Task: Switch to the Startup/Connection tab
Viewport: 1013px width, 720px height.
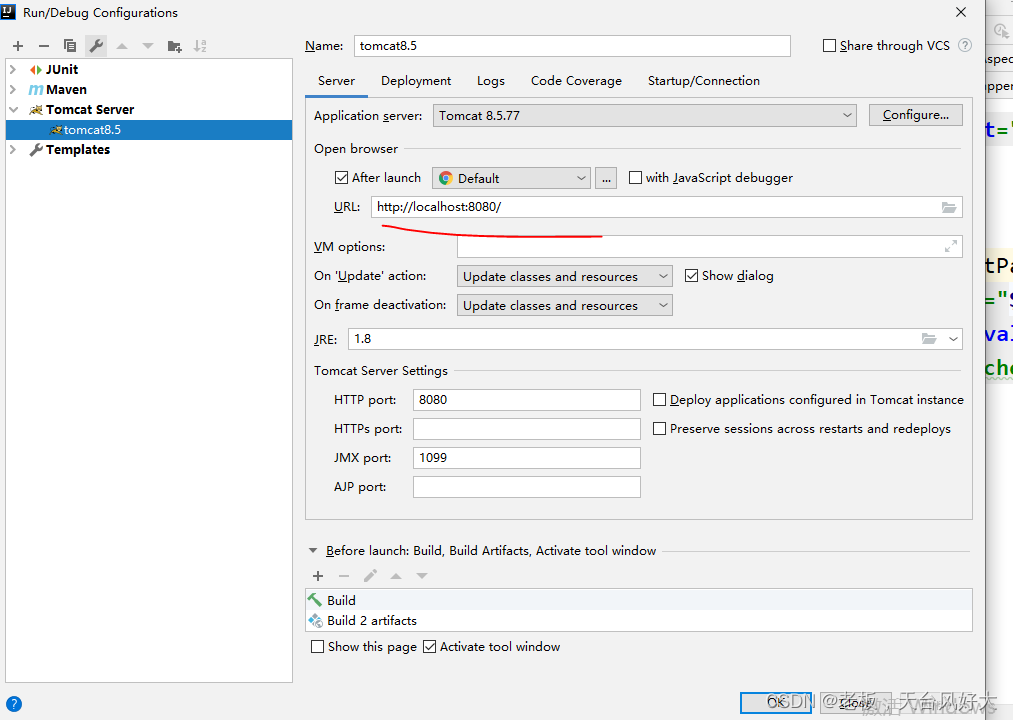Action: click(704, 81)
